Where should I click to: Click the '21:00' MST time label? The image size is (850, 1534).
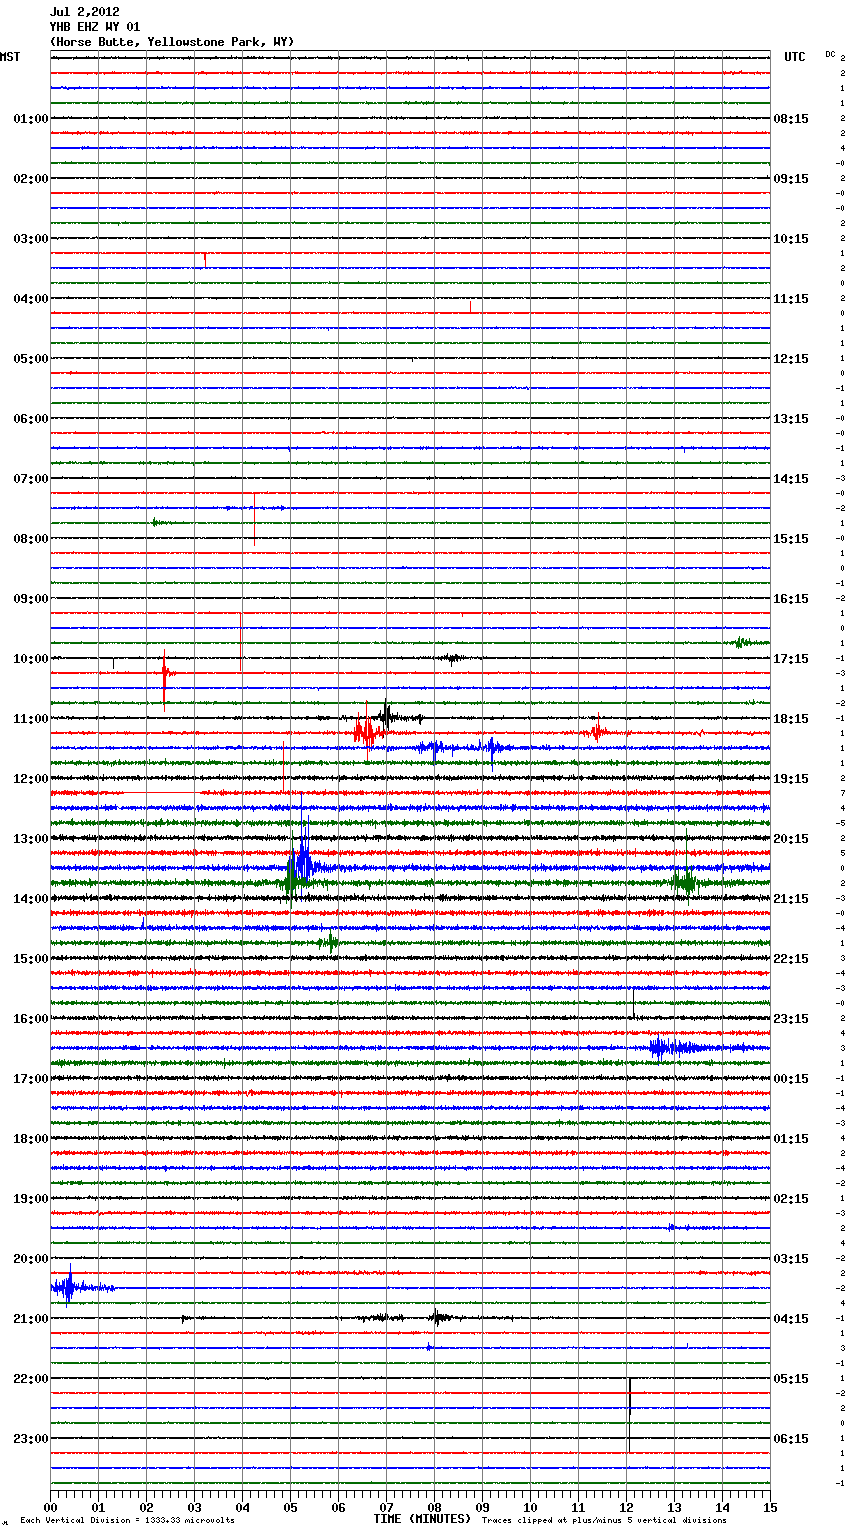click(30, 1319)
